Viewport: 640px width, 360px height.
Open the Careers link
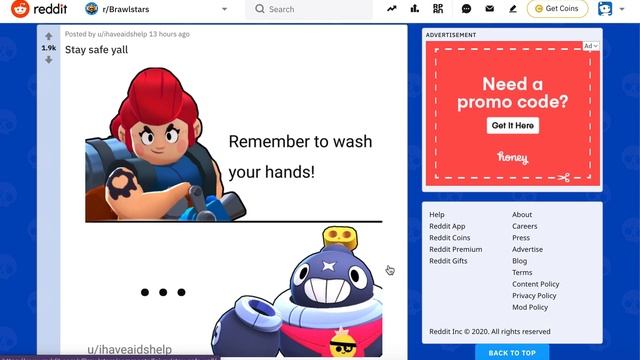coord(524,226)
